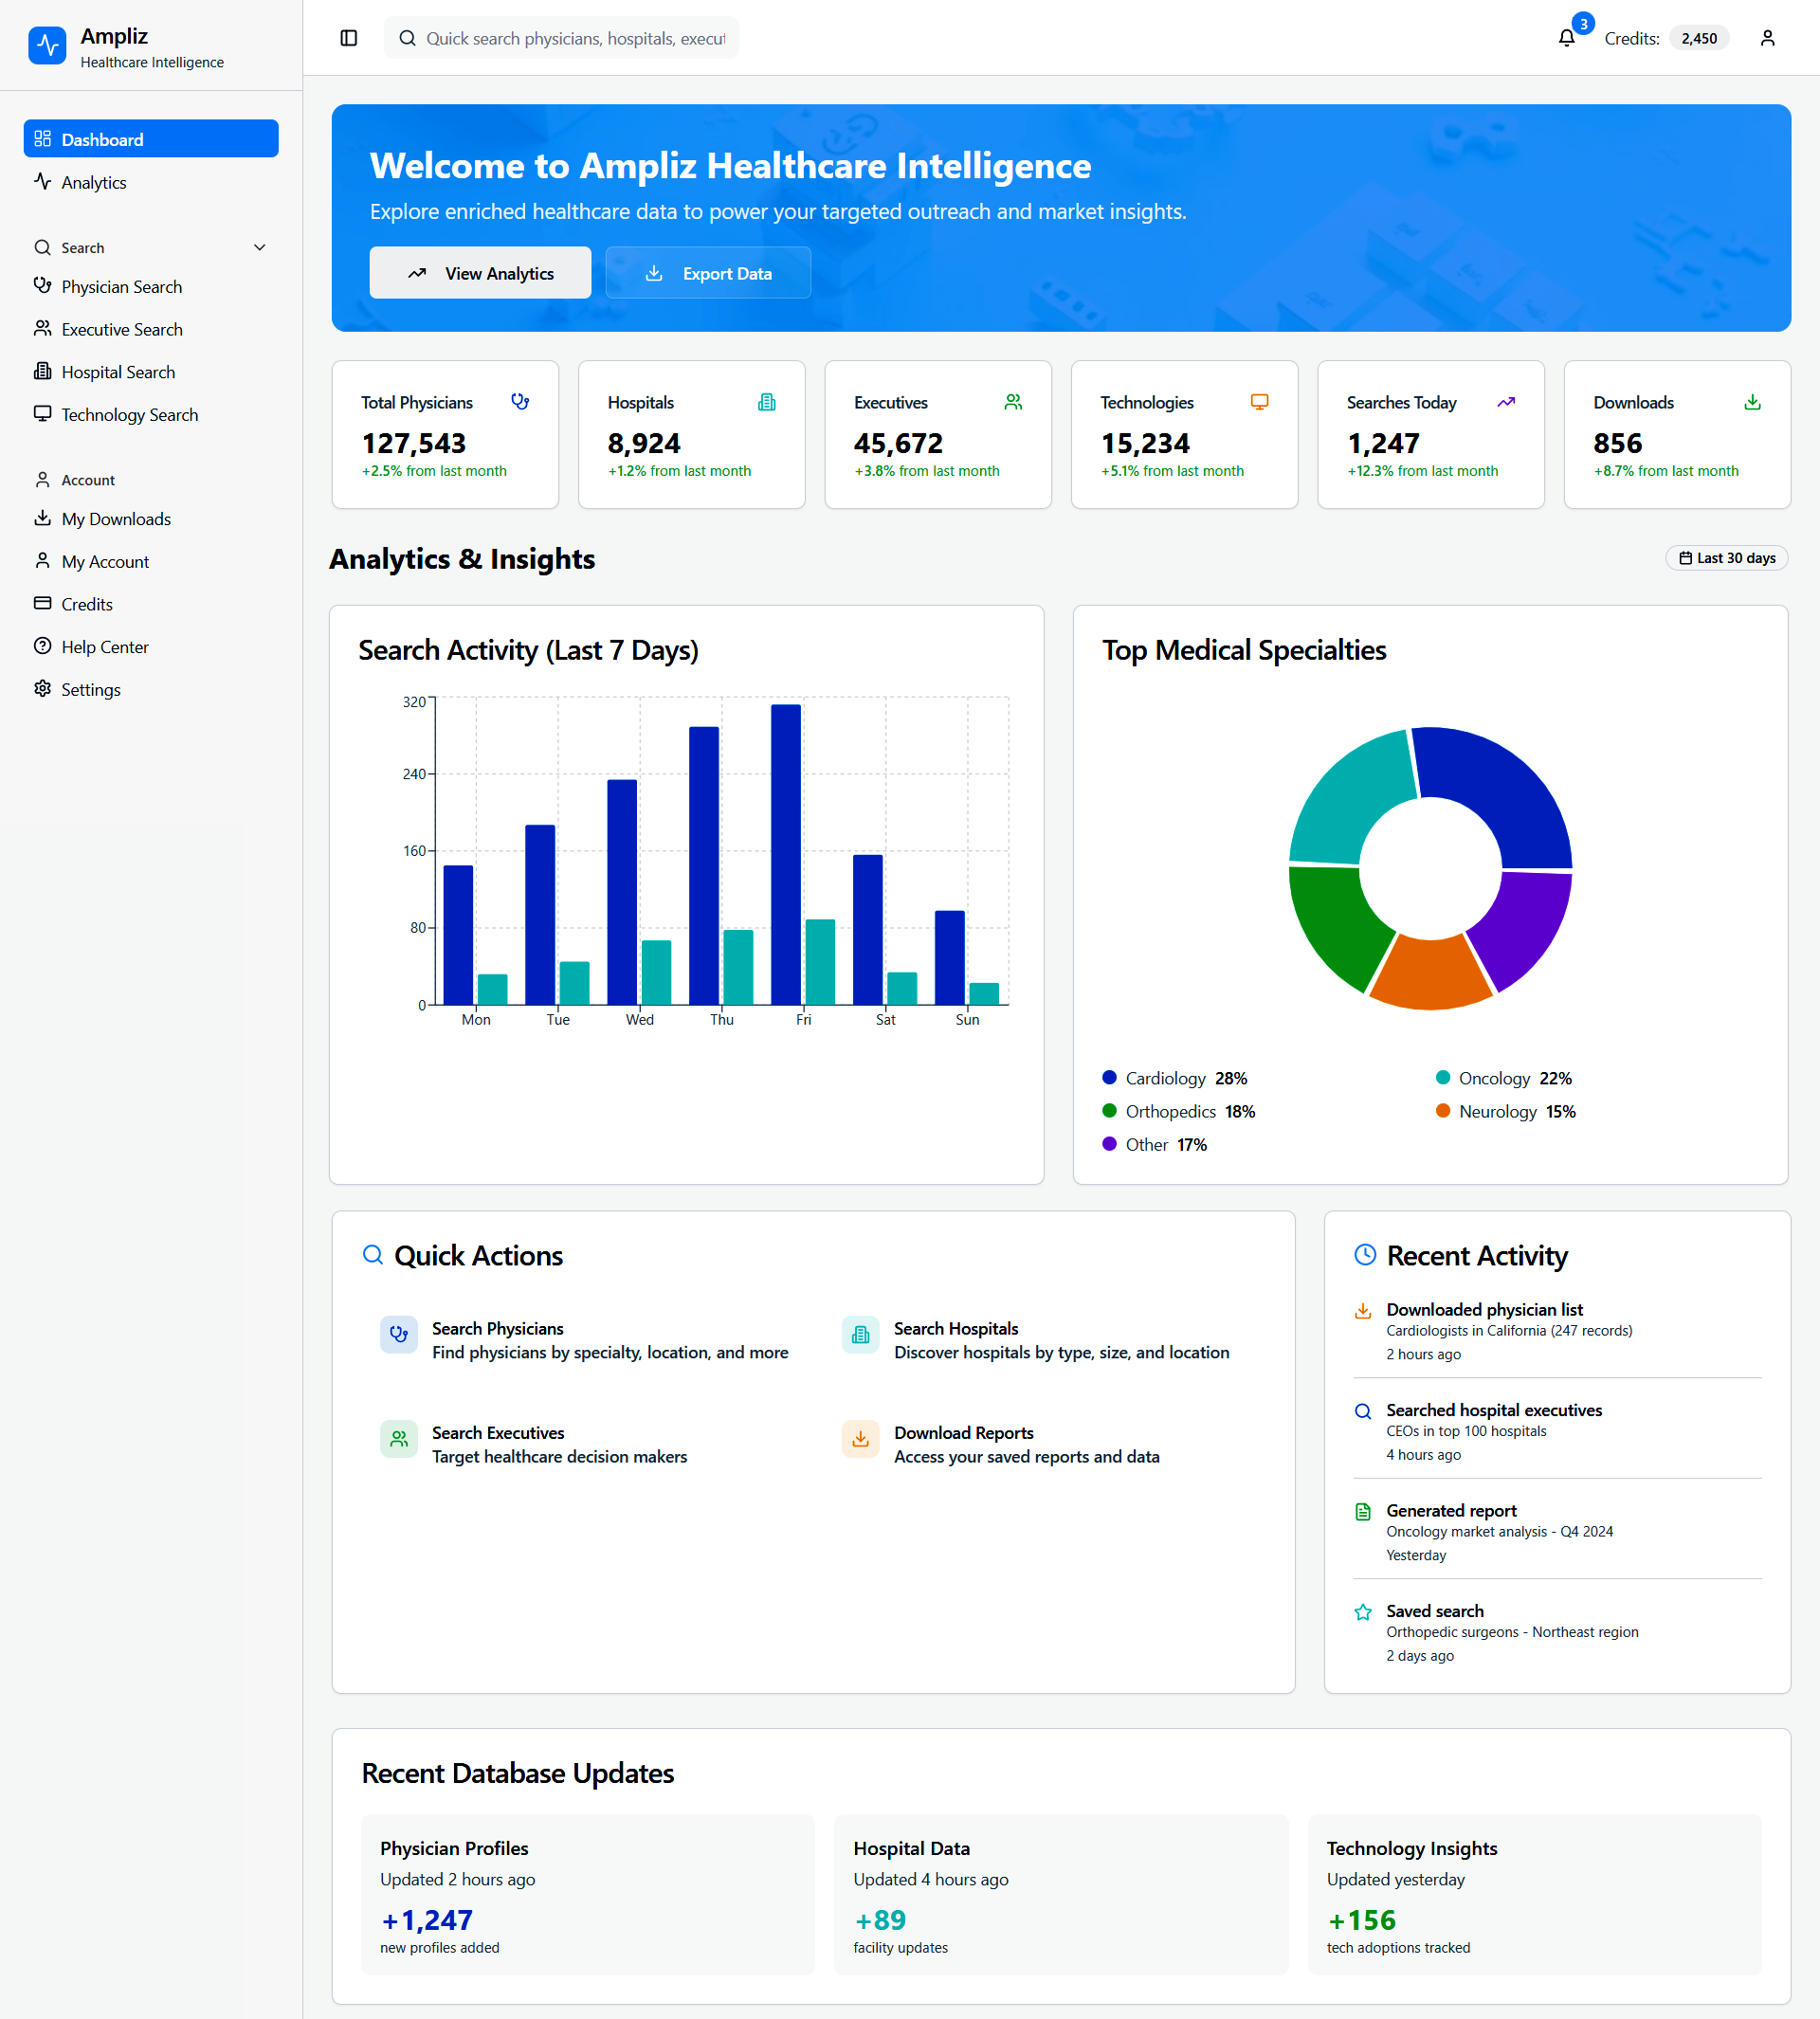Open Hospital Search in the sidebar
The height and width of the screenshot is (2019, 1820).
[118, 372]
